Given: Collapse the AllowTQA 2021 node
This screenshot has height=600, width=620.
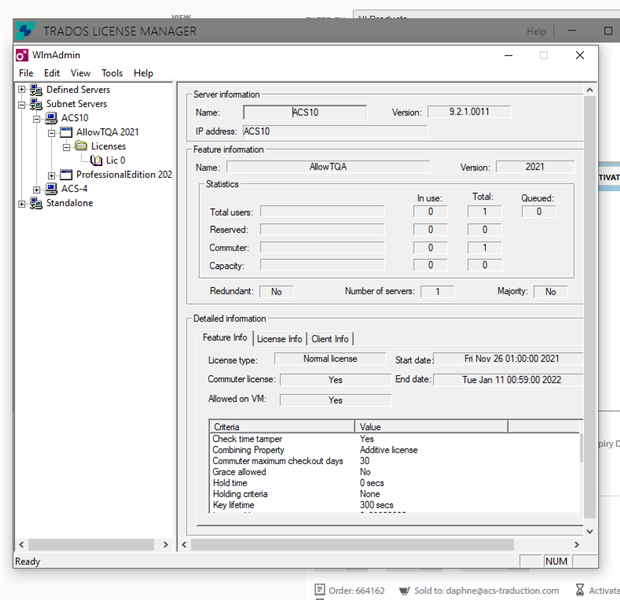Looking at the screenshot, I should pos(51,133).
